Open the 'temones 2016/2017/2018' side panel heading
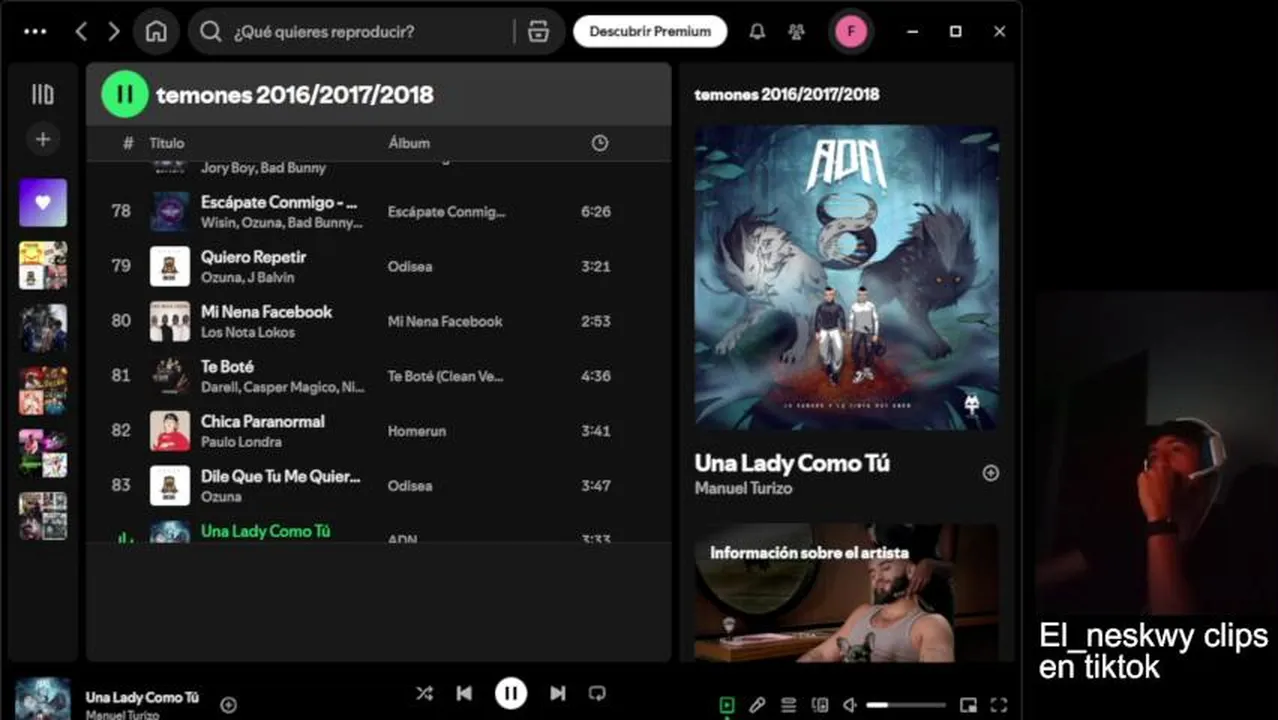Image resolution: width=1278 pixels, height=720 pixels. (786, 94)
